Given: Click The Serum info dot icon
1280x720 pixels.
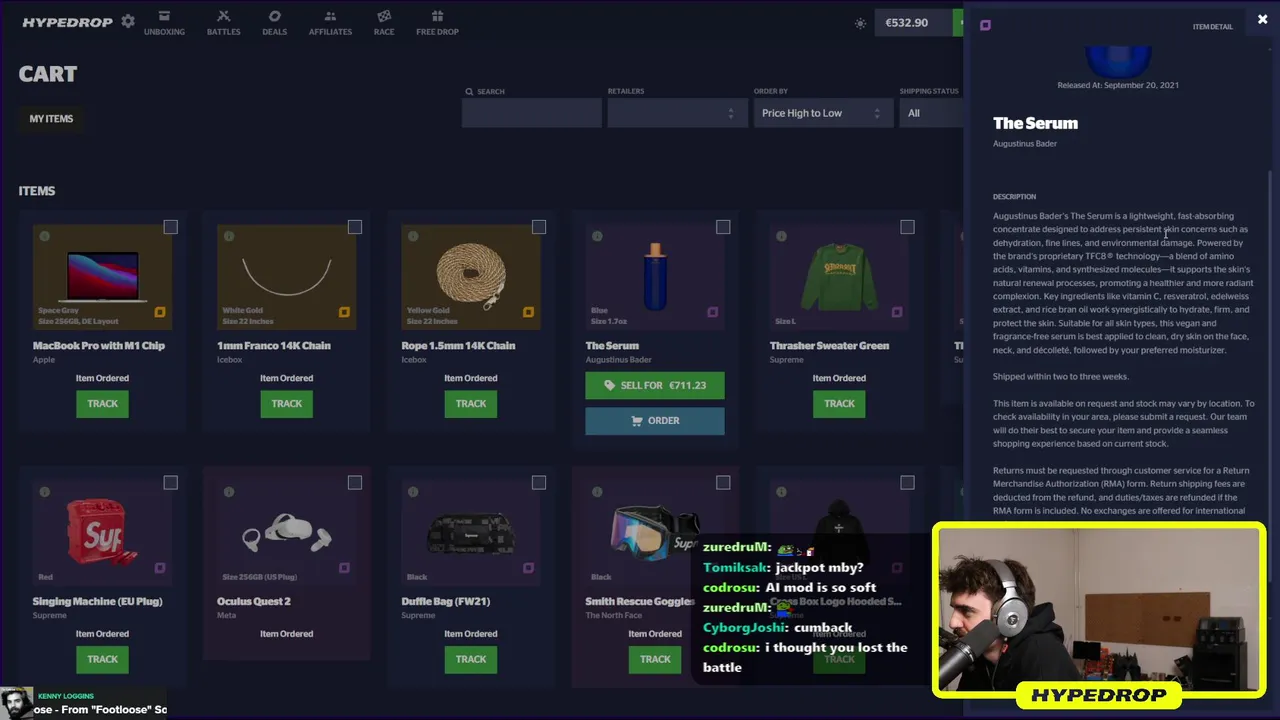Looking at the screenshot, I should tap(597, 236).
